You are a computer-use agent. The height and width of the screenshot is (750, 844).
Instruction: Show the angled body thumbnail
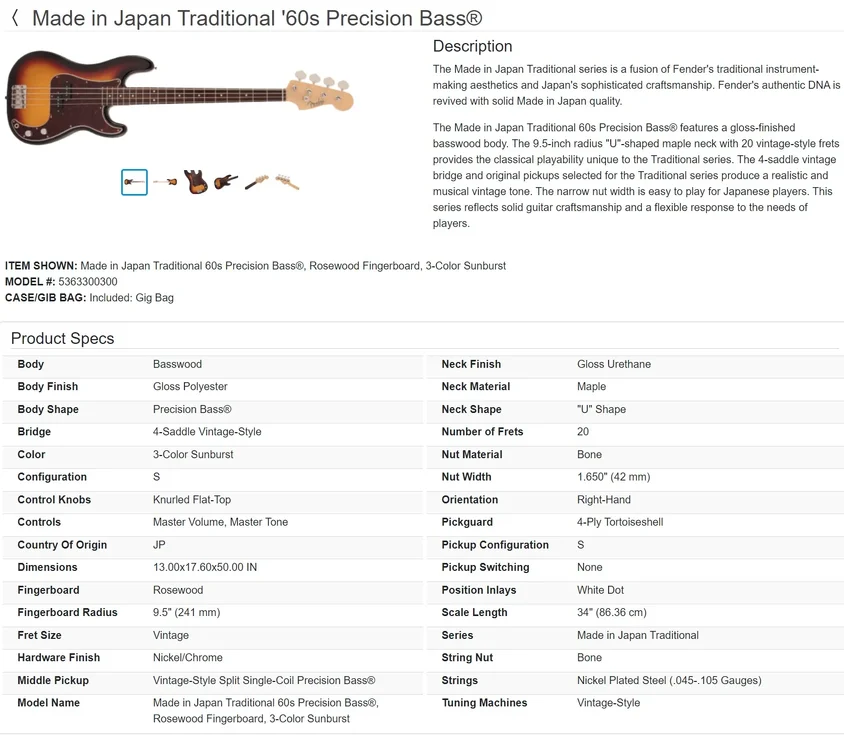coord(226,181)
